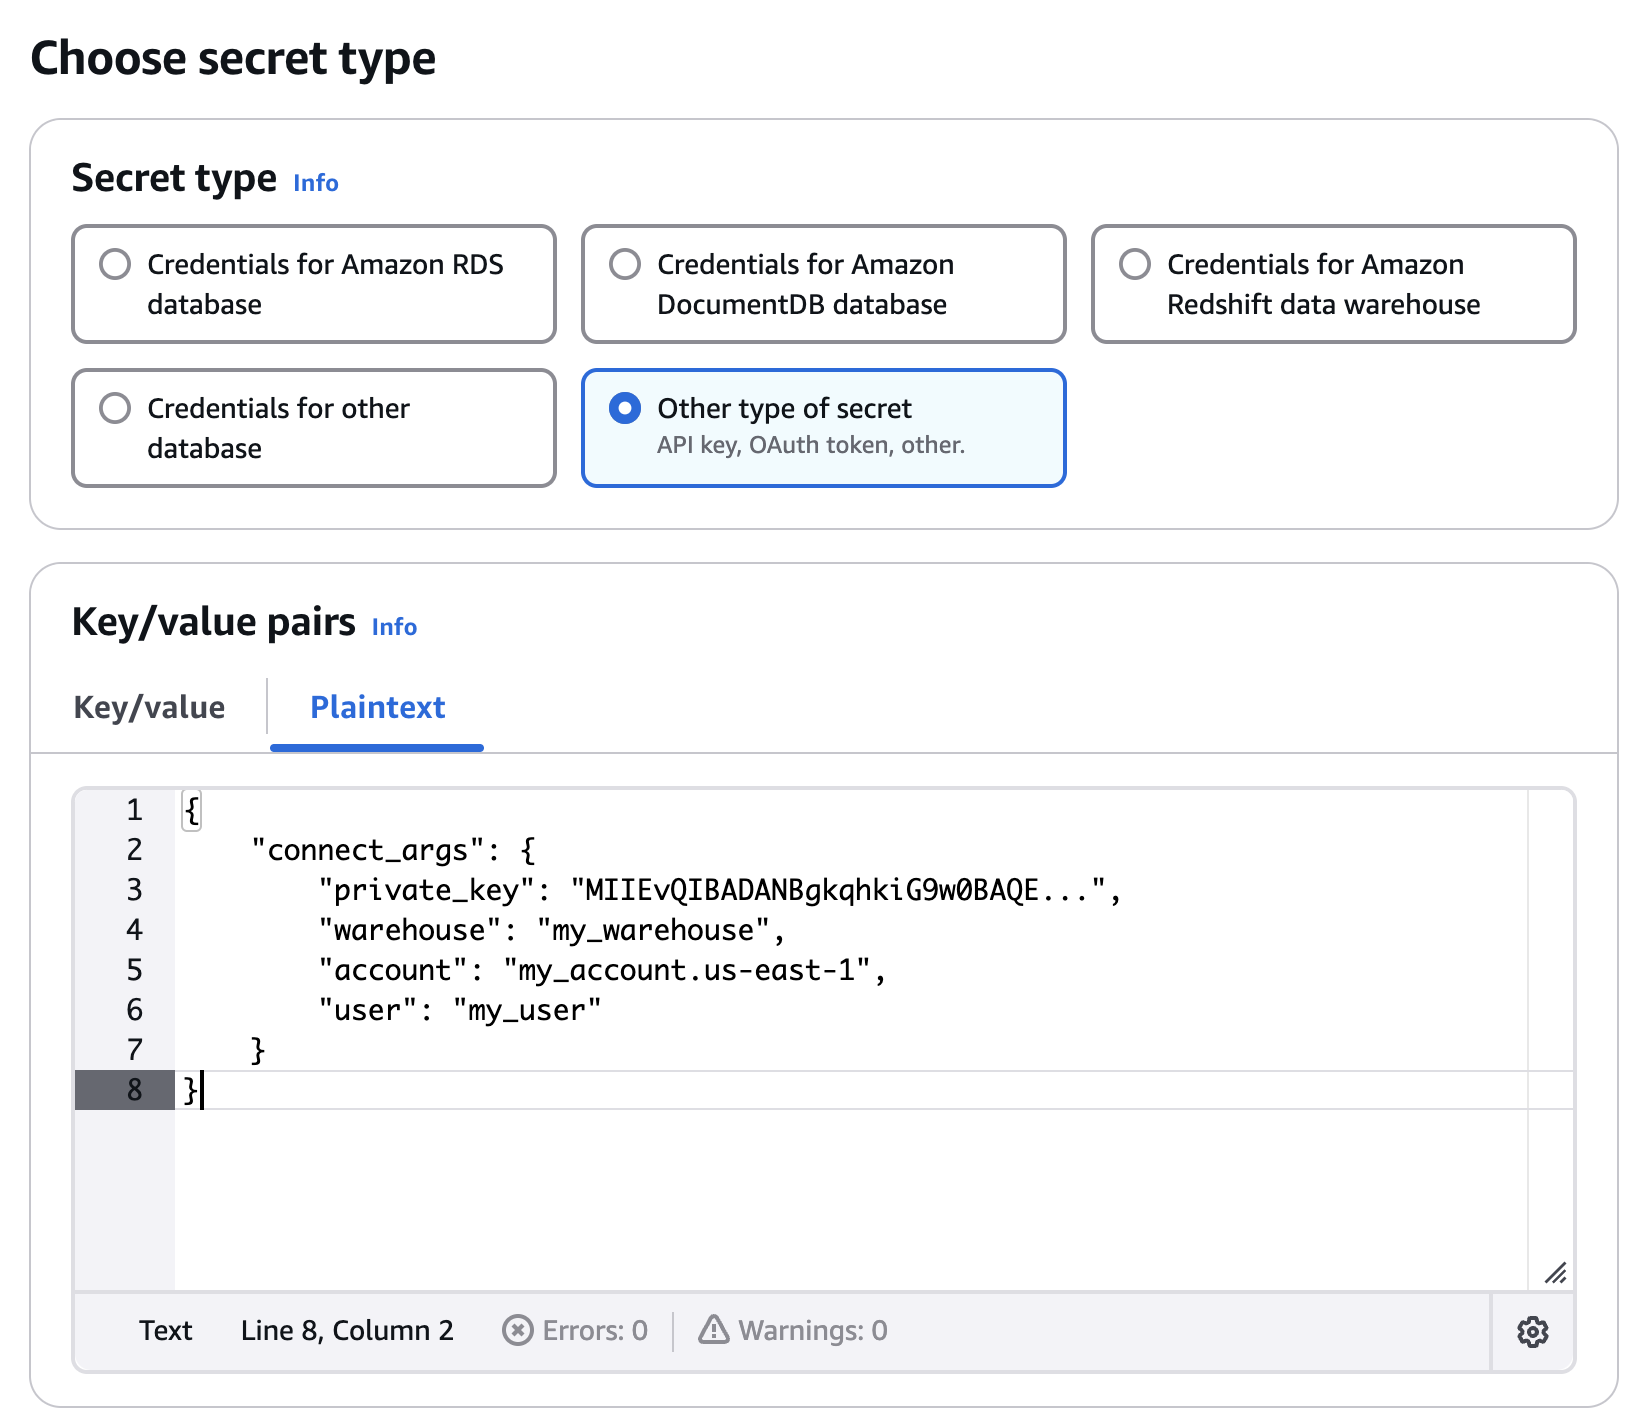Click the Text label in status bar
1646x1426 pixels.
tap(165, 1330)
